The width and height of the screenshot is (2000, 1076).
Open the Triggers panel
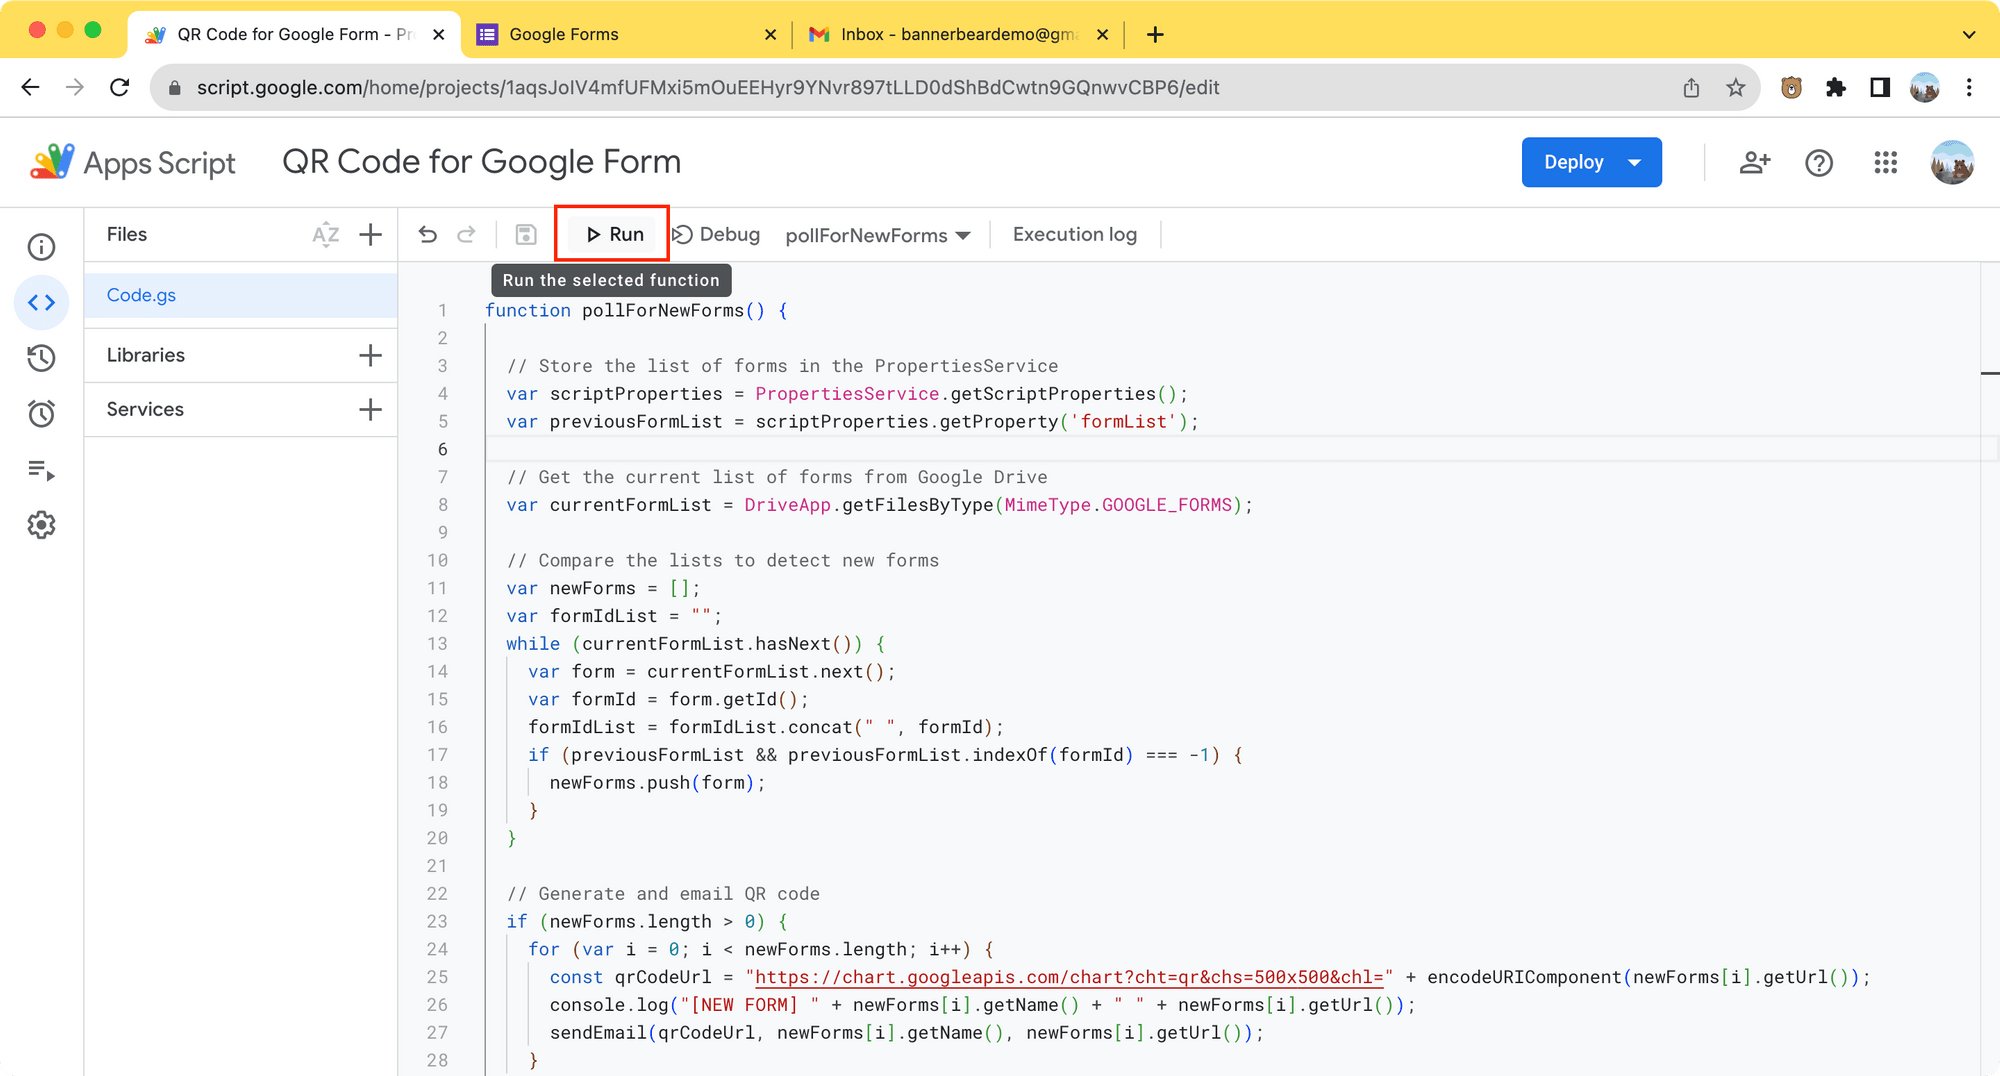41,413
